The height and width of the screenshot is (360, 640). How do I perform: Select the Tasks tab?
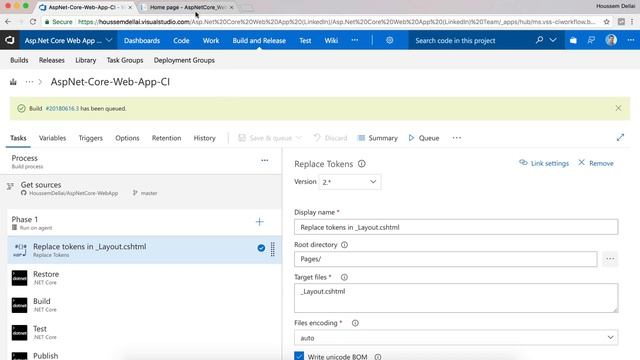18,138
